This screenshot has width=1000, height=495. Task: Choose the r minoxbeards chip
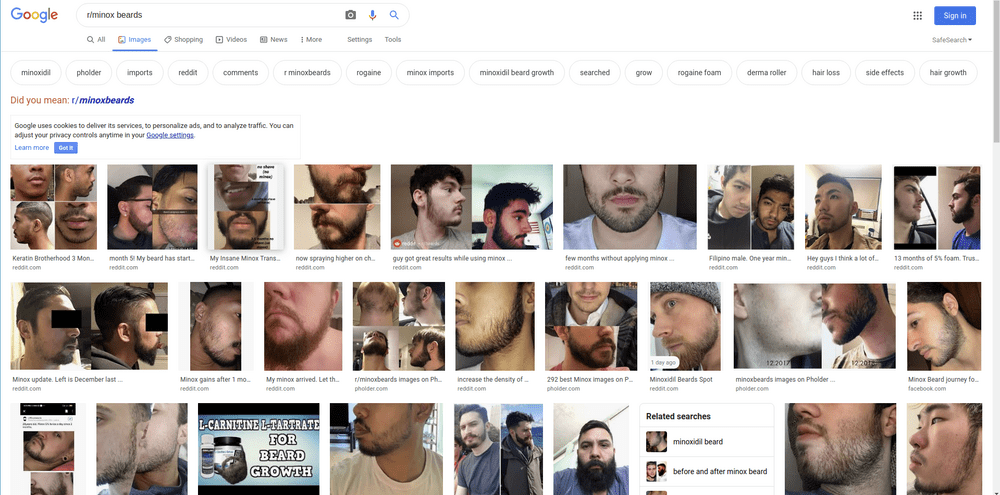(307, 73)
